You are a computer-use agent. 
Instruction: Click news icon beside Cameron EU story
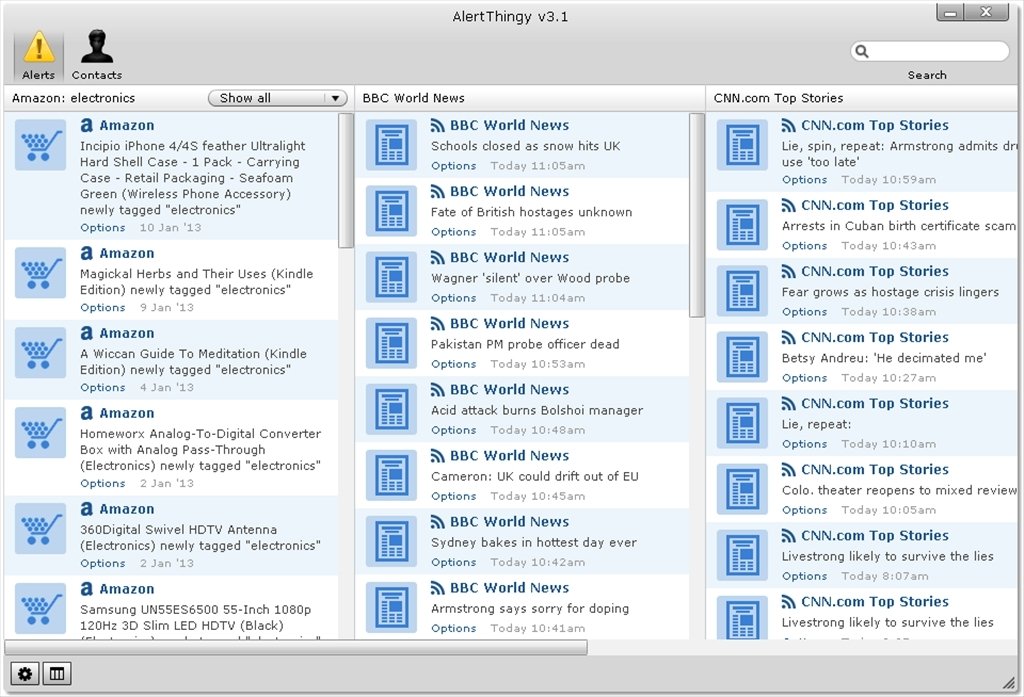click(x=391, y=474)
